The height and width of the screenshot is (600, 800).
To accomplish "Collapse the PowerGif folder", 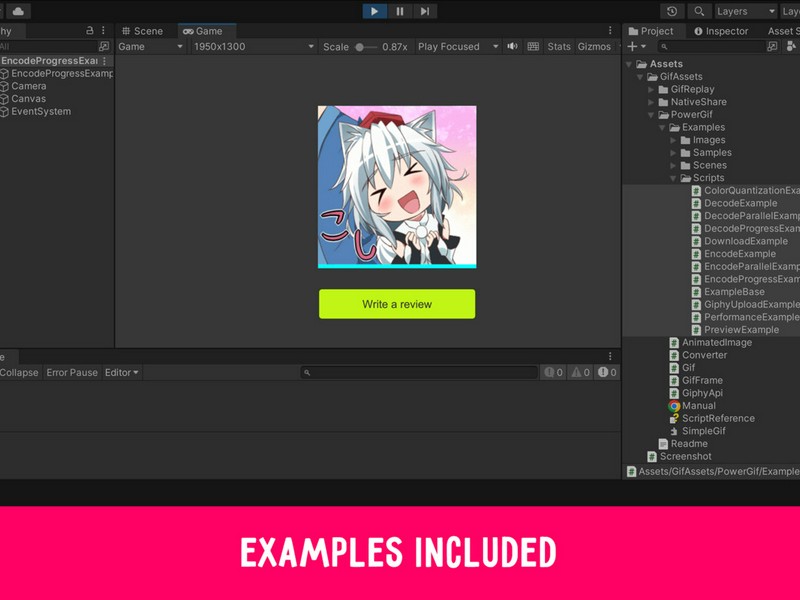I will pos(651,115).
